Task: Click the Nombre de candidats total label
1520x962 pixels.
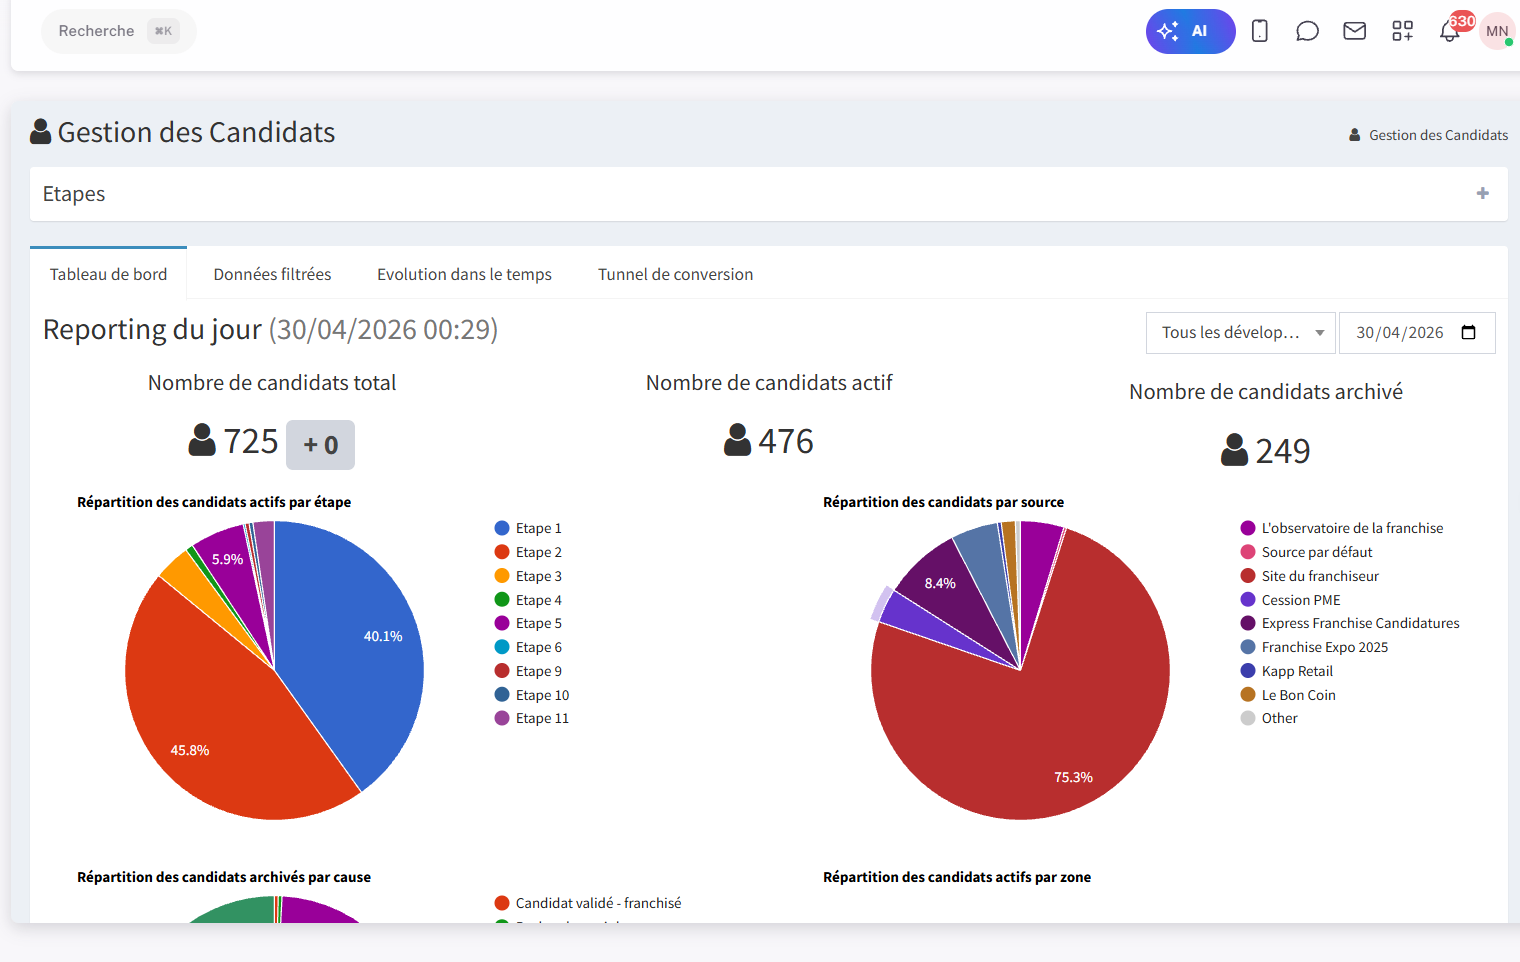Action: [x=272, y=383]
